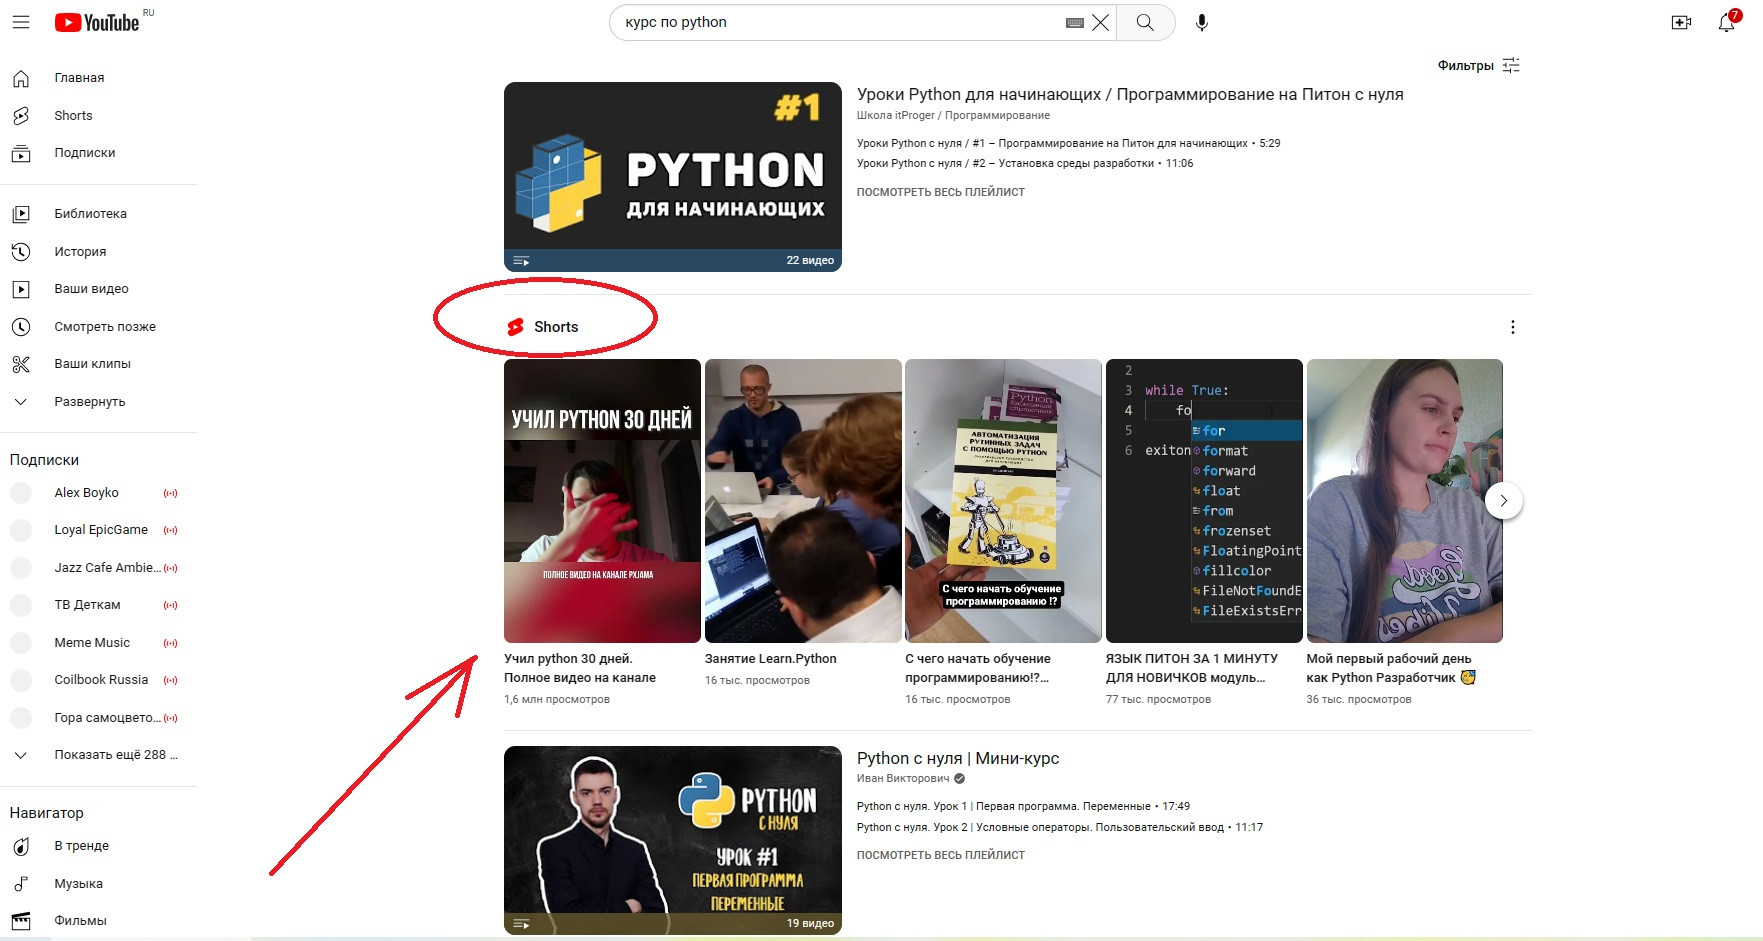Open the Python с нуля Мини-курс thumbnail
1763x941 pixels.
(x=673, y=840)
